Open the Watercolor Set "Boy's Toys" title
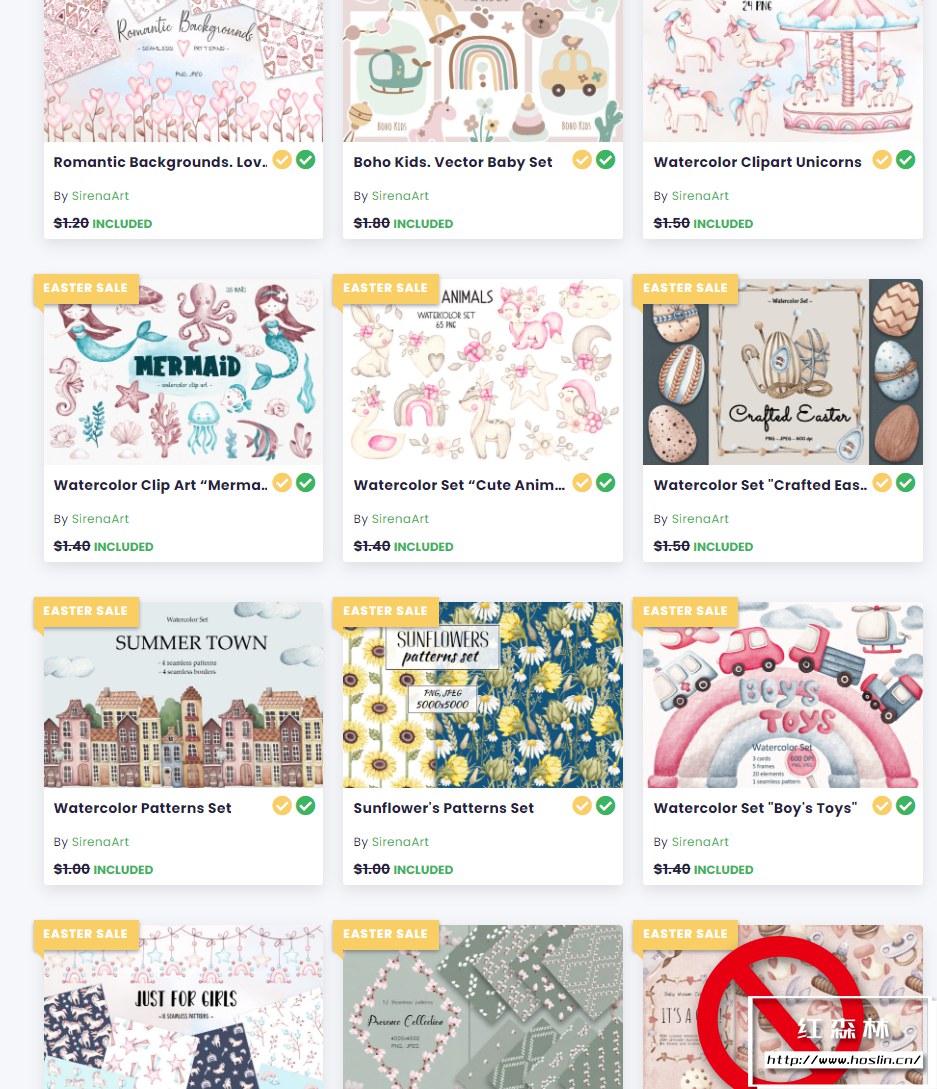 coord(755,808)
